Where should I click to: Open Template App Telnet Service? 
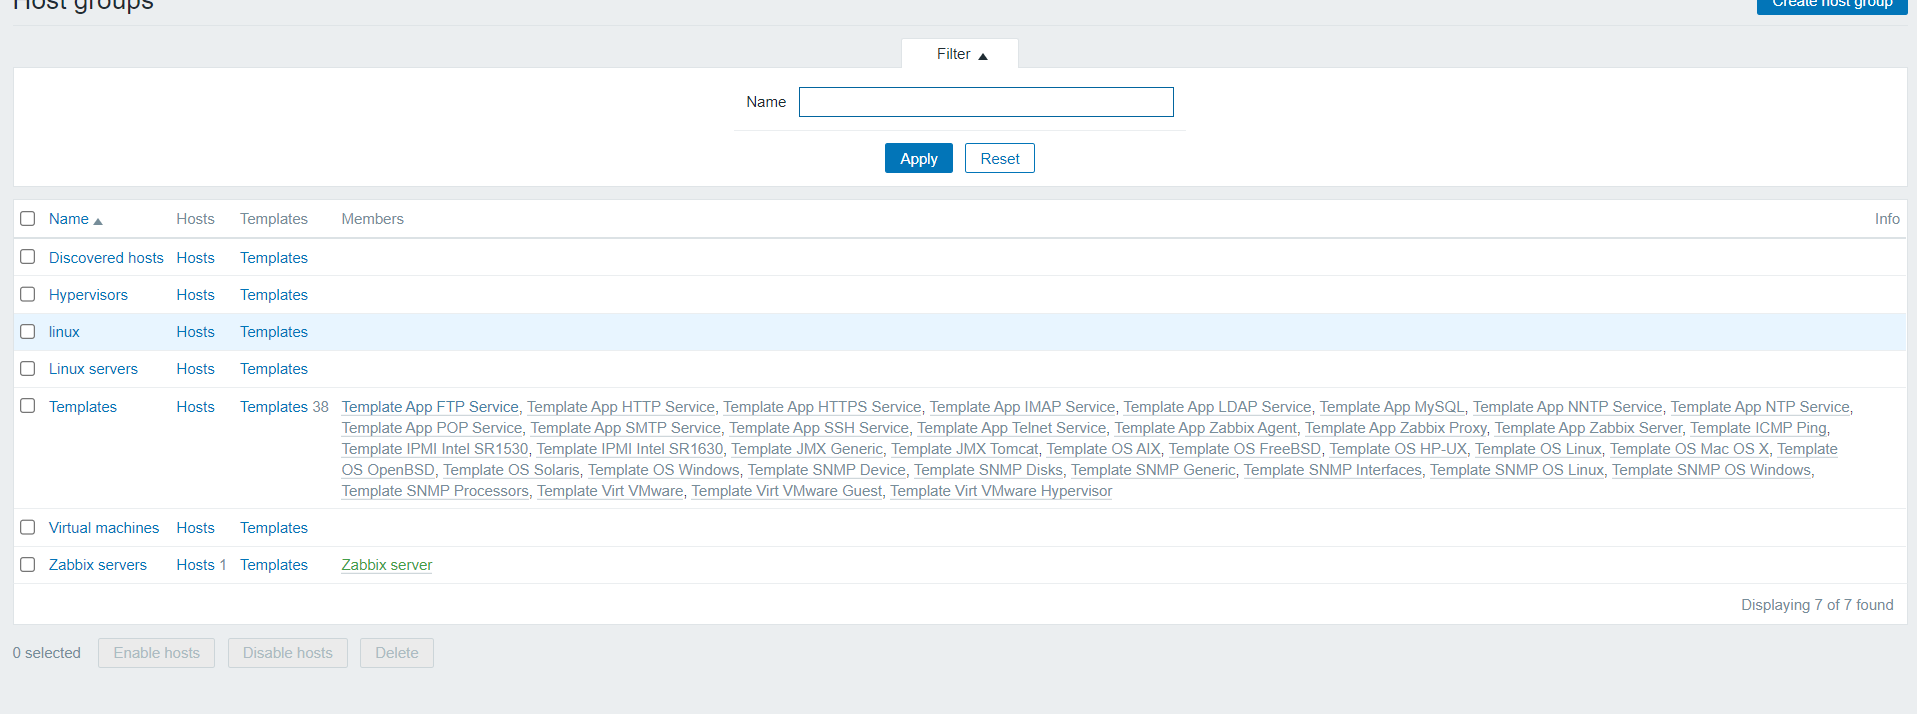[1012, 428]
